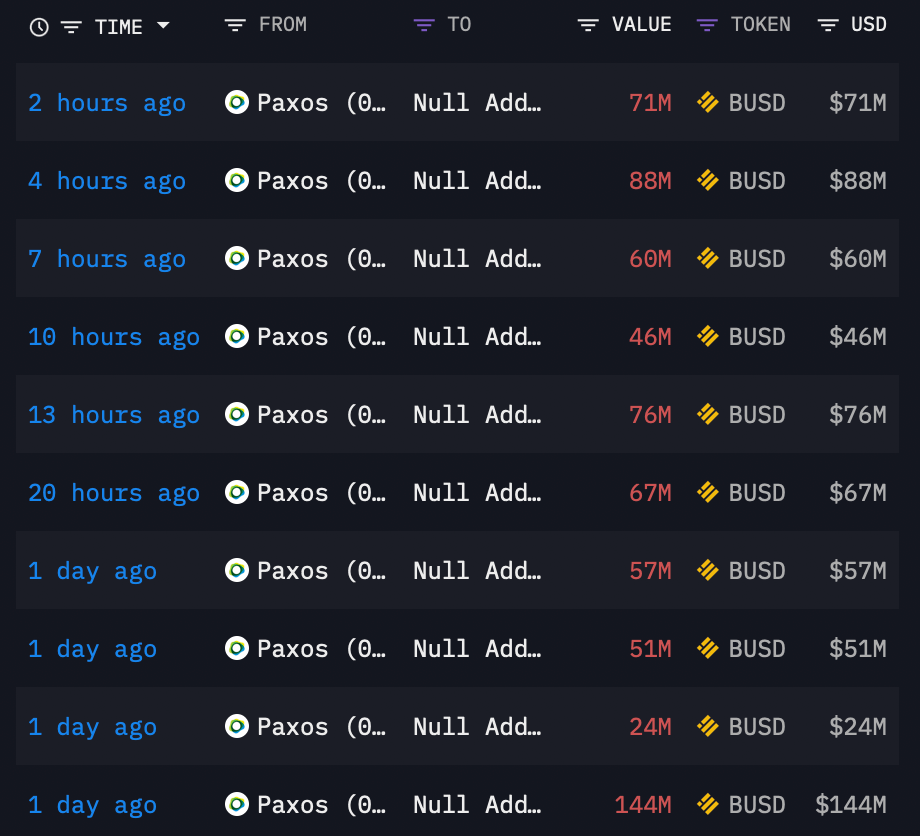Click the BUSD token icon in the 88M row
Viewport: 920px width, 836px height.
[708, 180]
